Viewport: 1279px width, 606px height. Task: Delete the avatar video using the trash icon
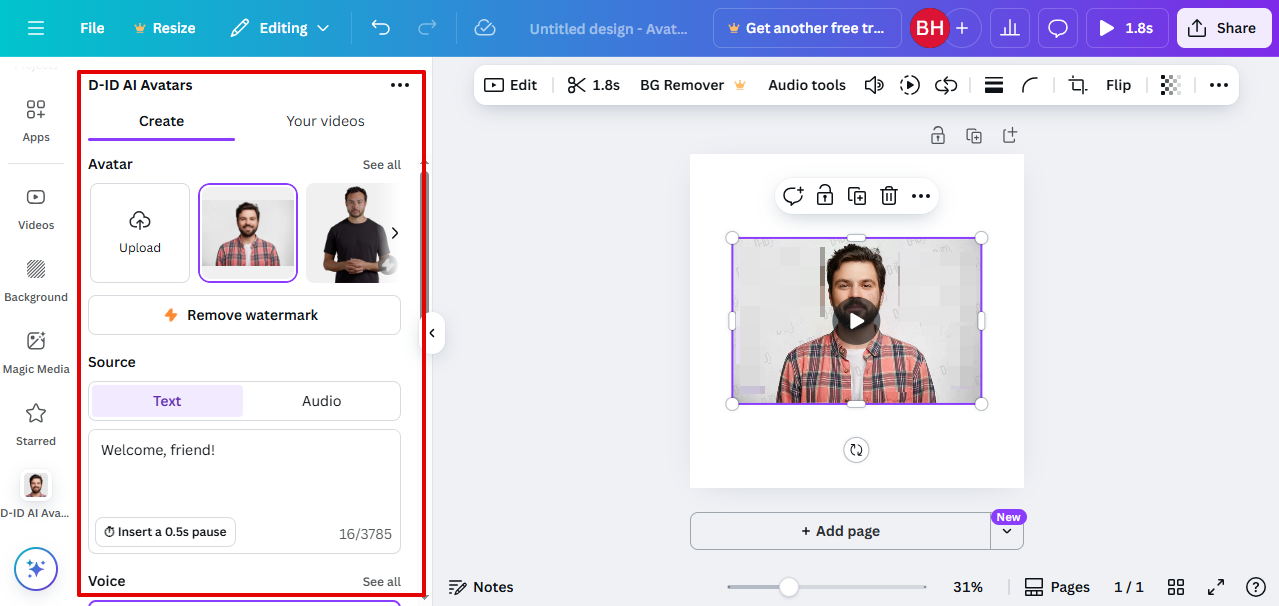pyautogui.click(x=888, y=195)
